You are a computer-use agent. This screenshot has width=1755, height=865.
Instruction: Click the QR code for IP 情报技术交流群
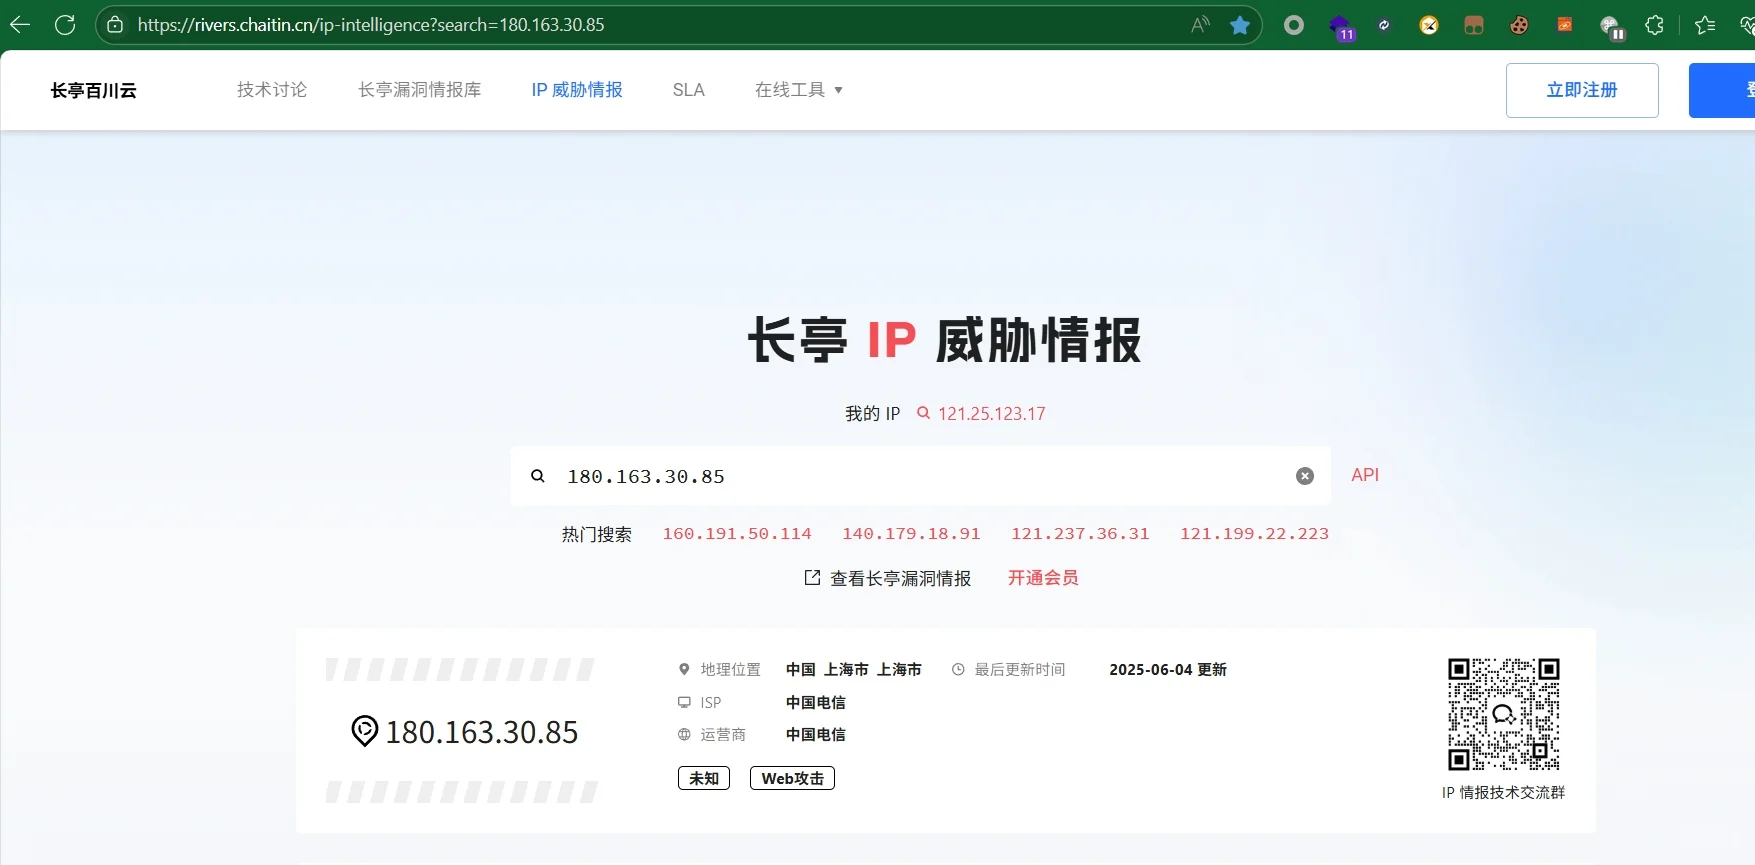click(x=1504, y=714)
